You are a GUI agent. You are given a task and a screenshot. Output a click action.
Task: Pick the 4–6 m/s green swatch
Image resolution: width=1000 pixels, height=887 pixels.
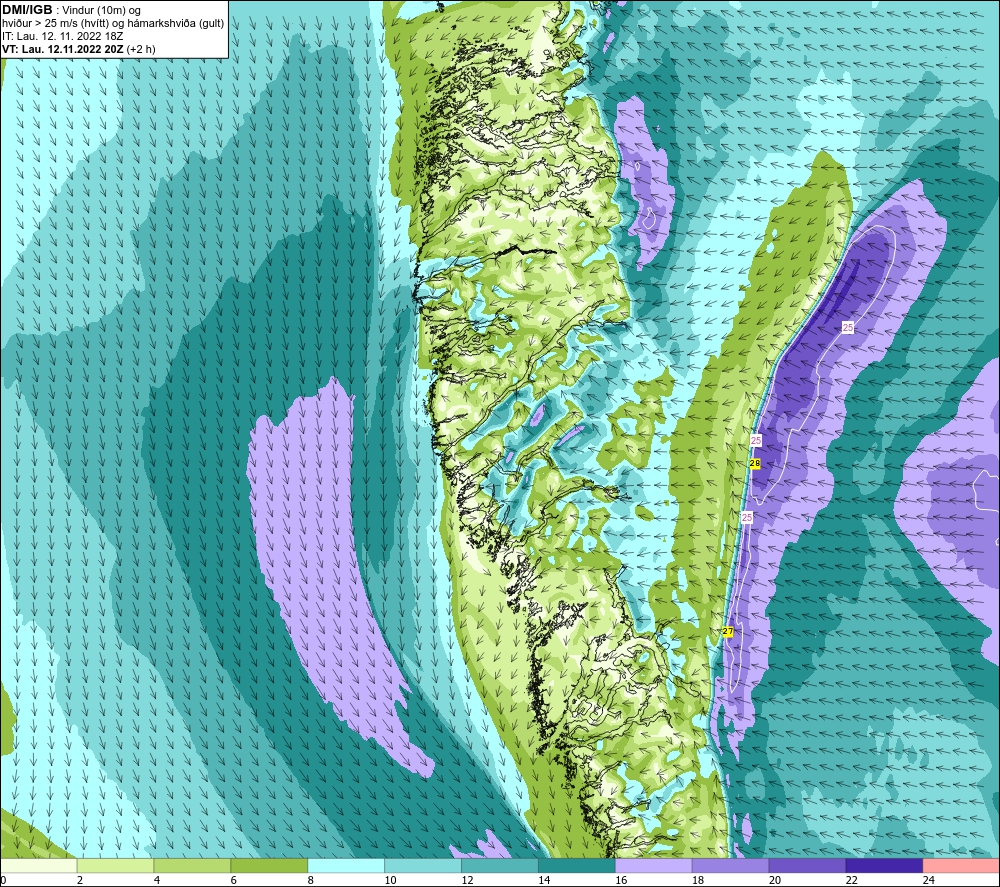pyautogui.click(x=192, y=865)
